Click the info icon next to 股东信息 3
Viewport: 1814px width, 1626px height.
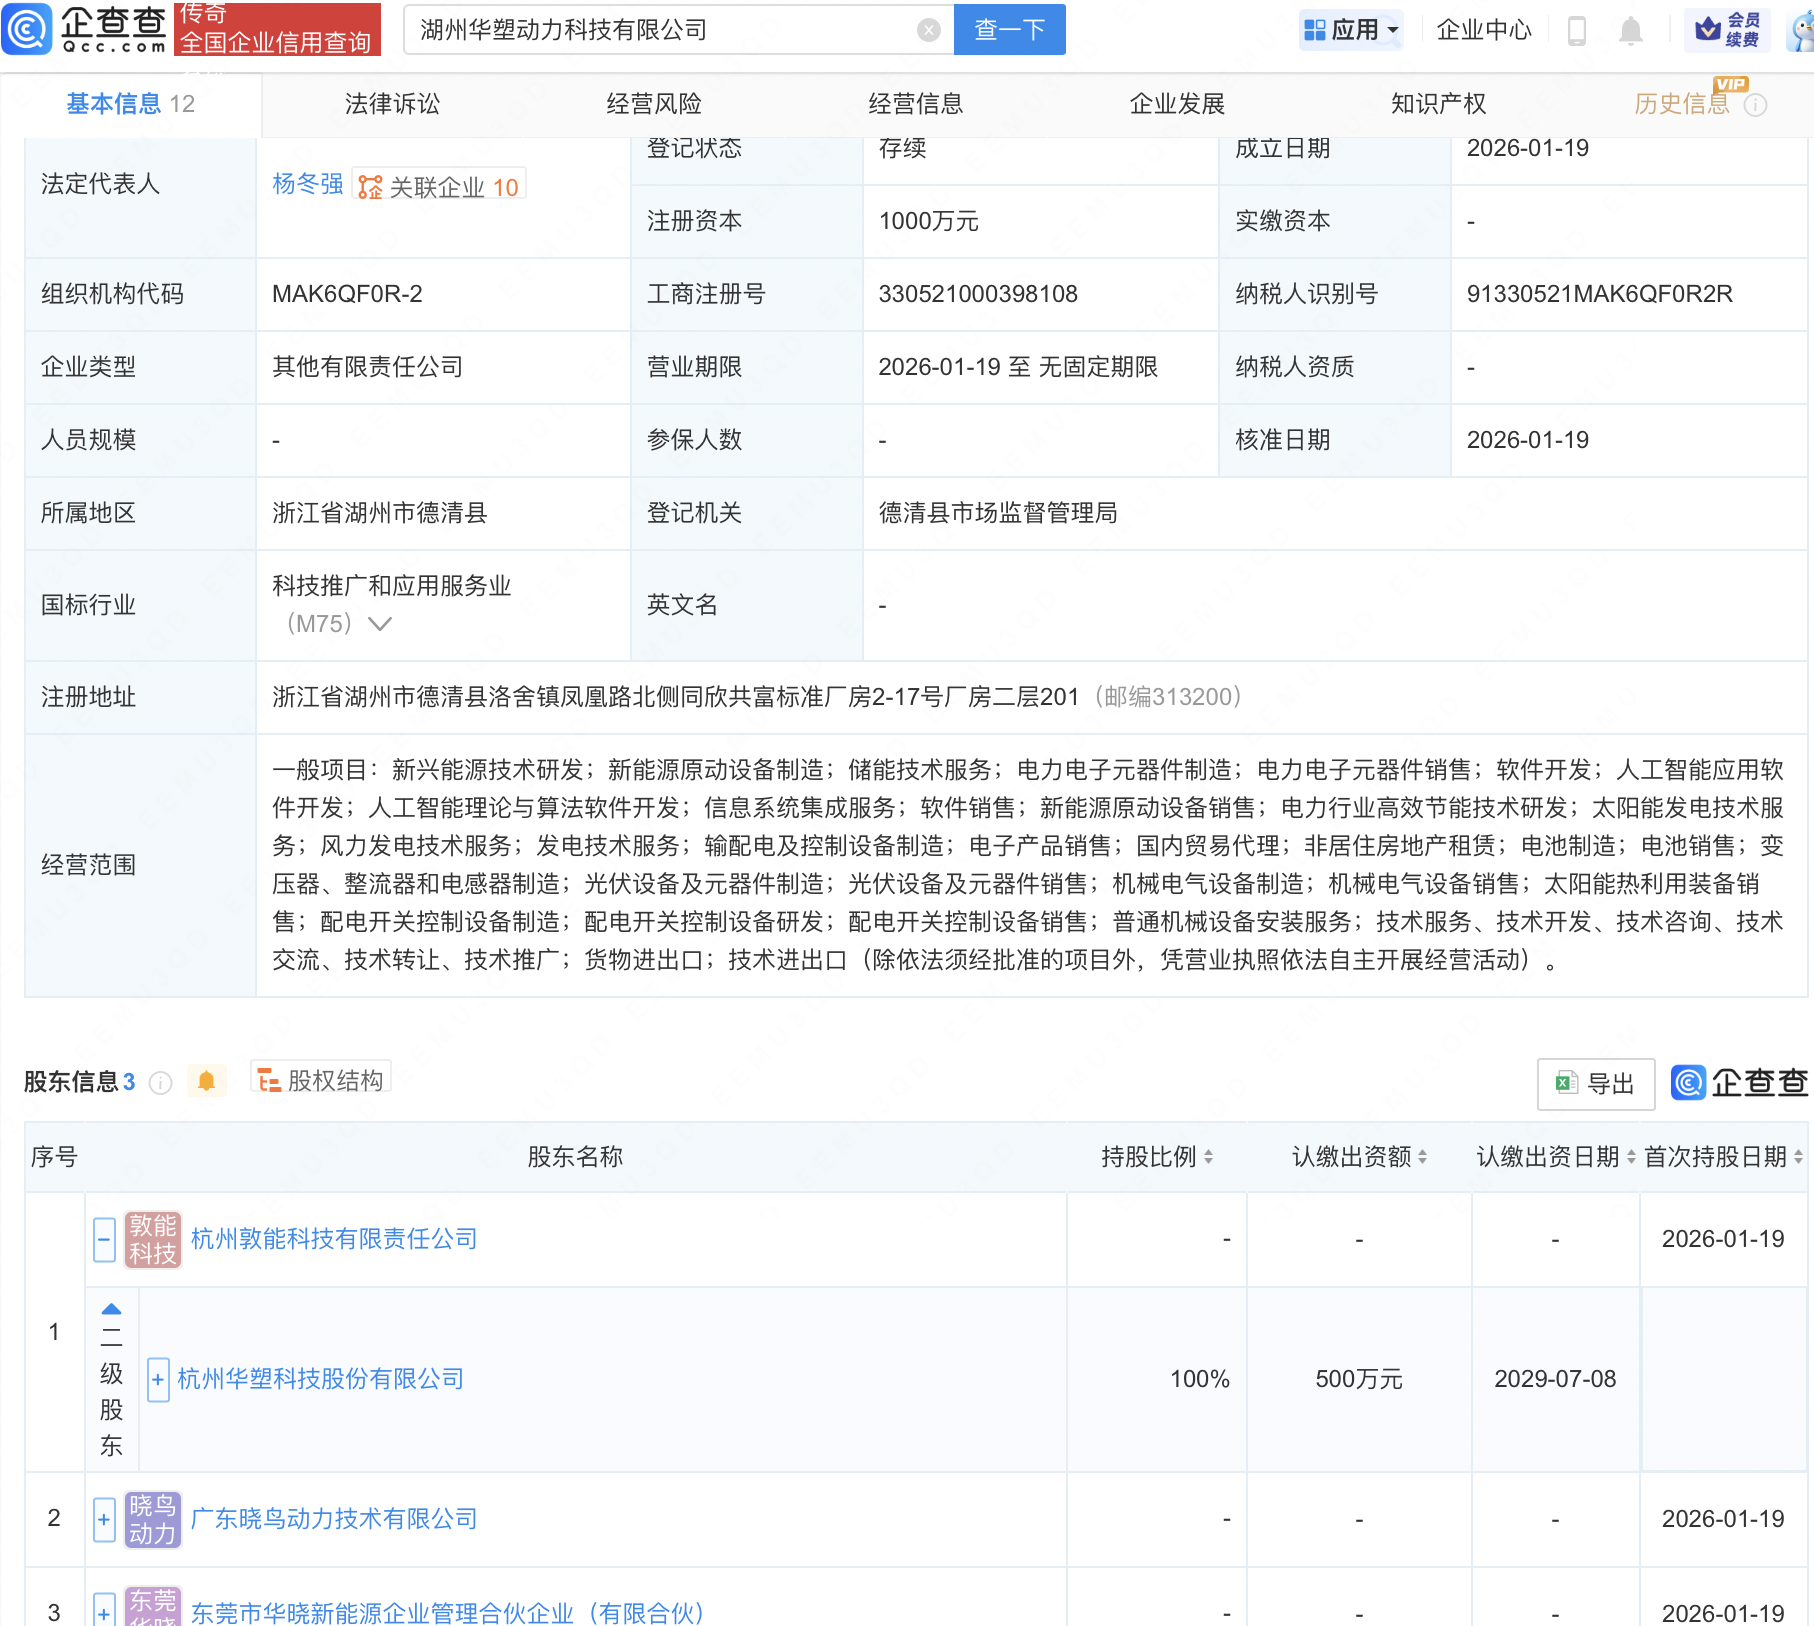pos(160,1082)
